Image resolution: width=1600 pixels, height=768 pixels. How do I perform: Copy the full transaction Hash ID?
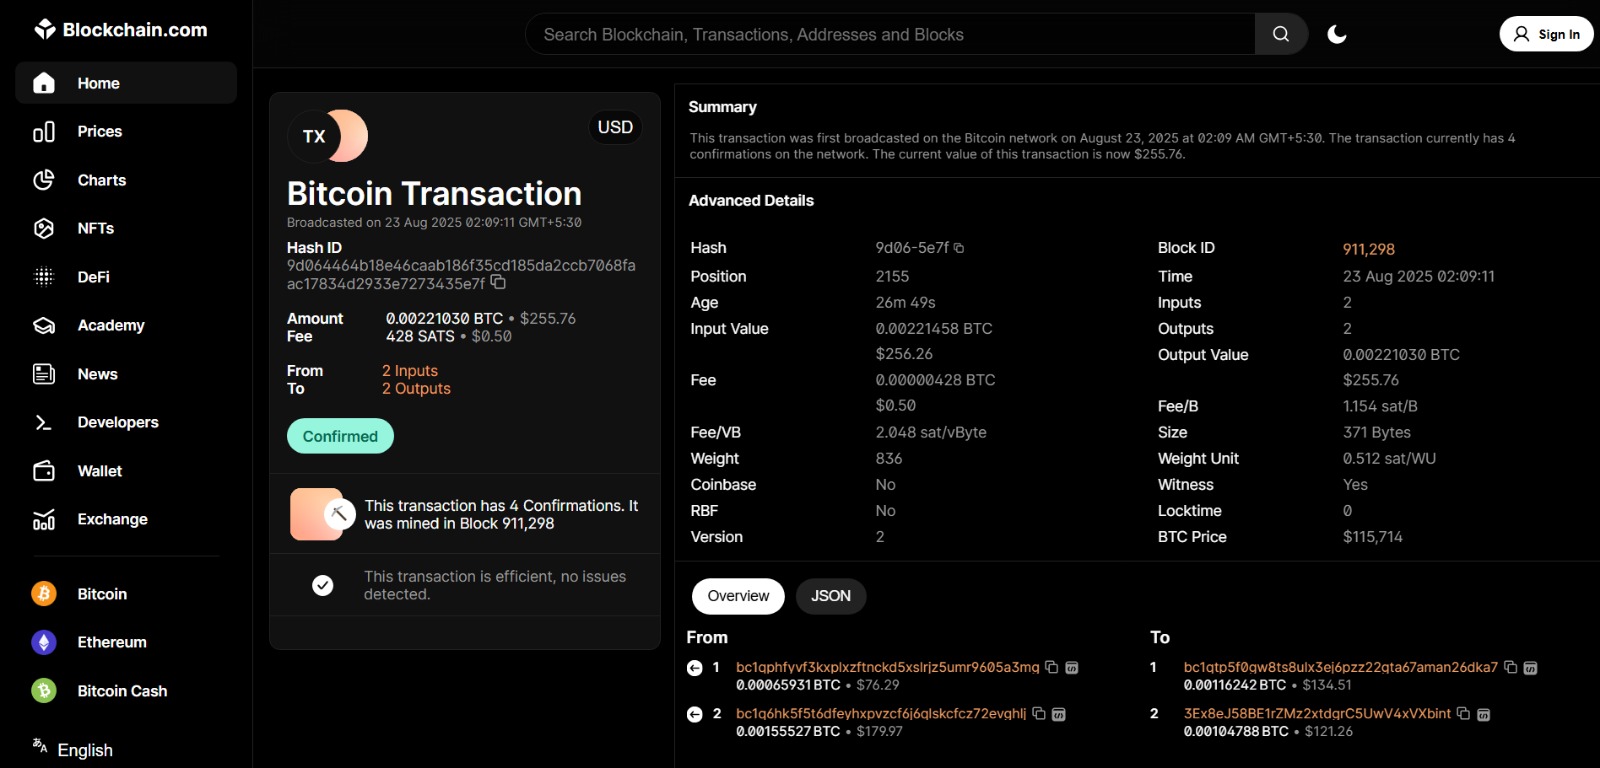point(498,283)
